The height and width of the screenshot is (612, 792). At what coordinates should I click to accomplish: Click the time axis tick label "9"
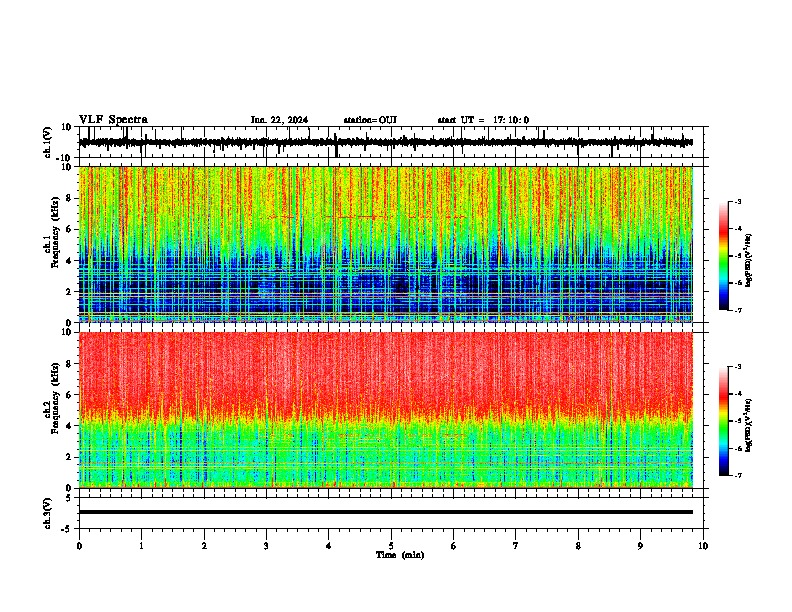pyautogui.click(x=640, y=546)
